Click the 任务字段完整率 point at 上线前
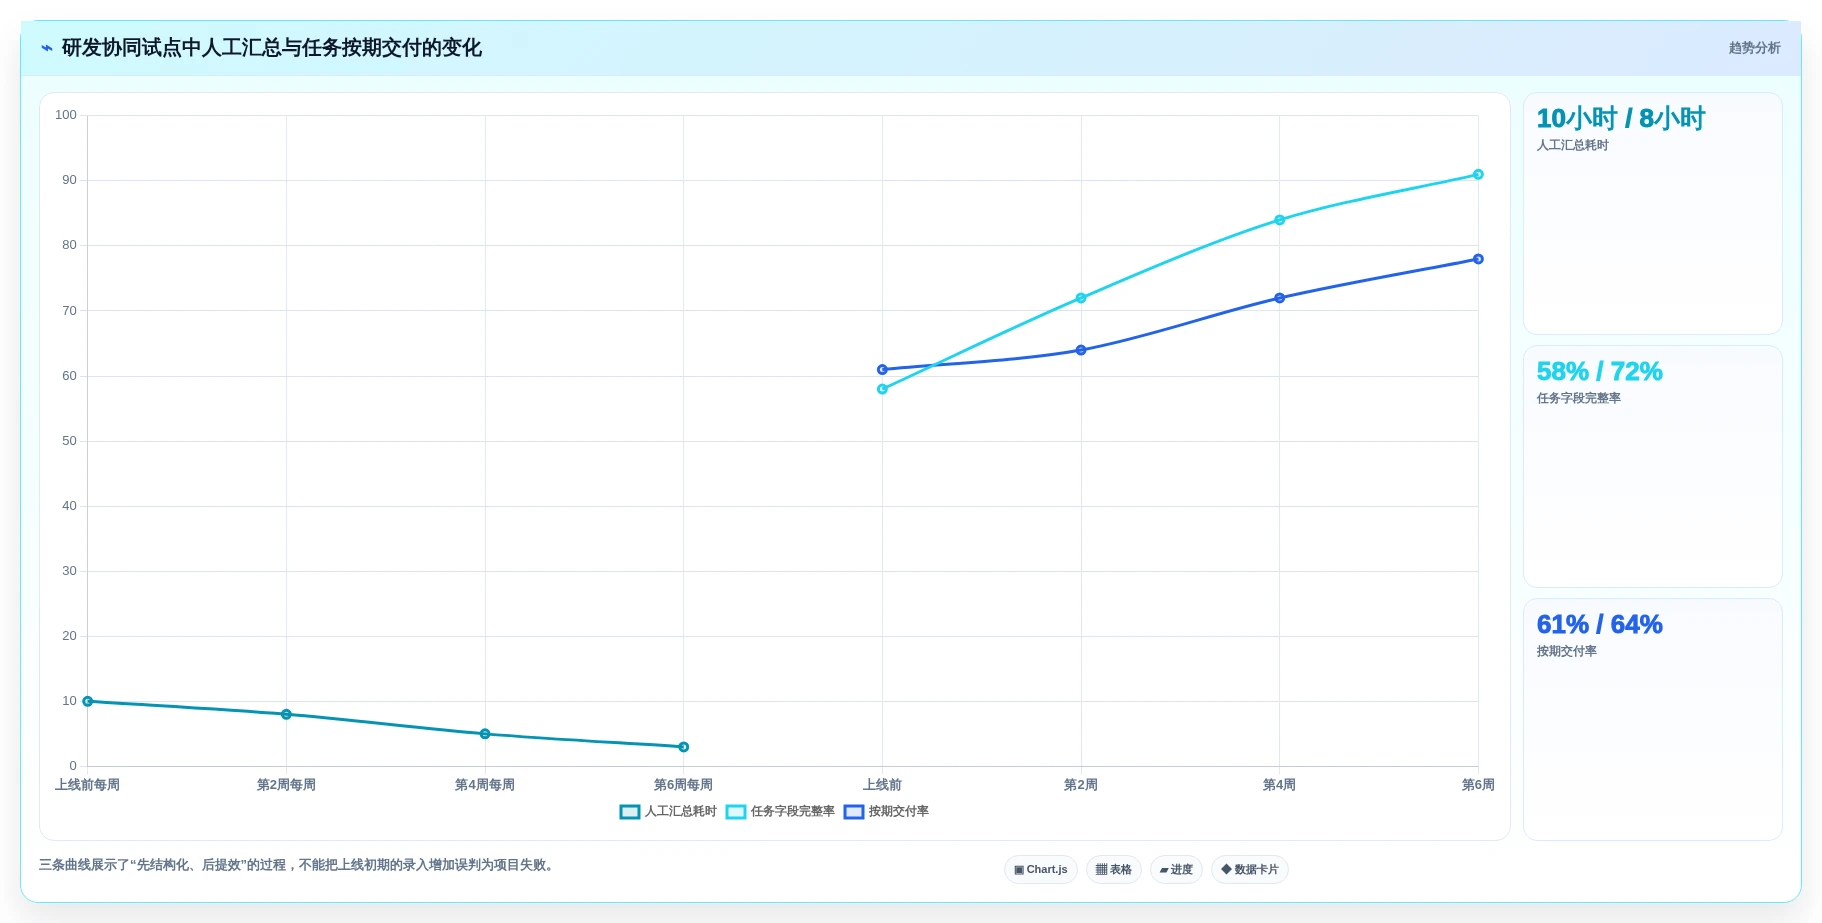The width and height of the screenshot is (1822, 923). click(882, 389)
